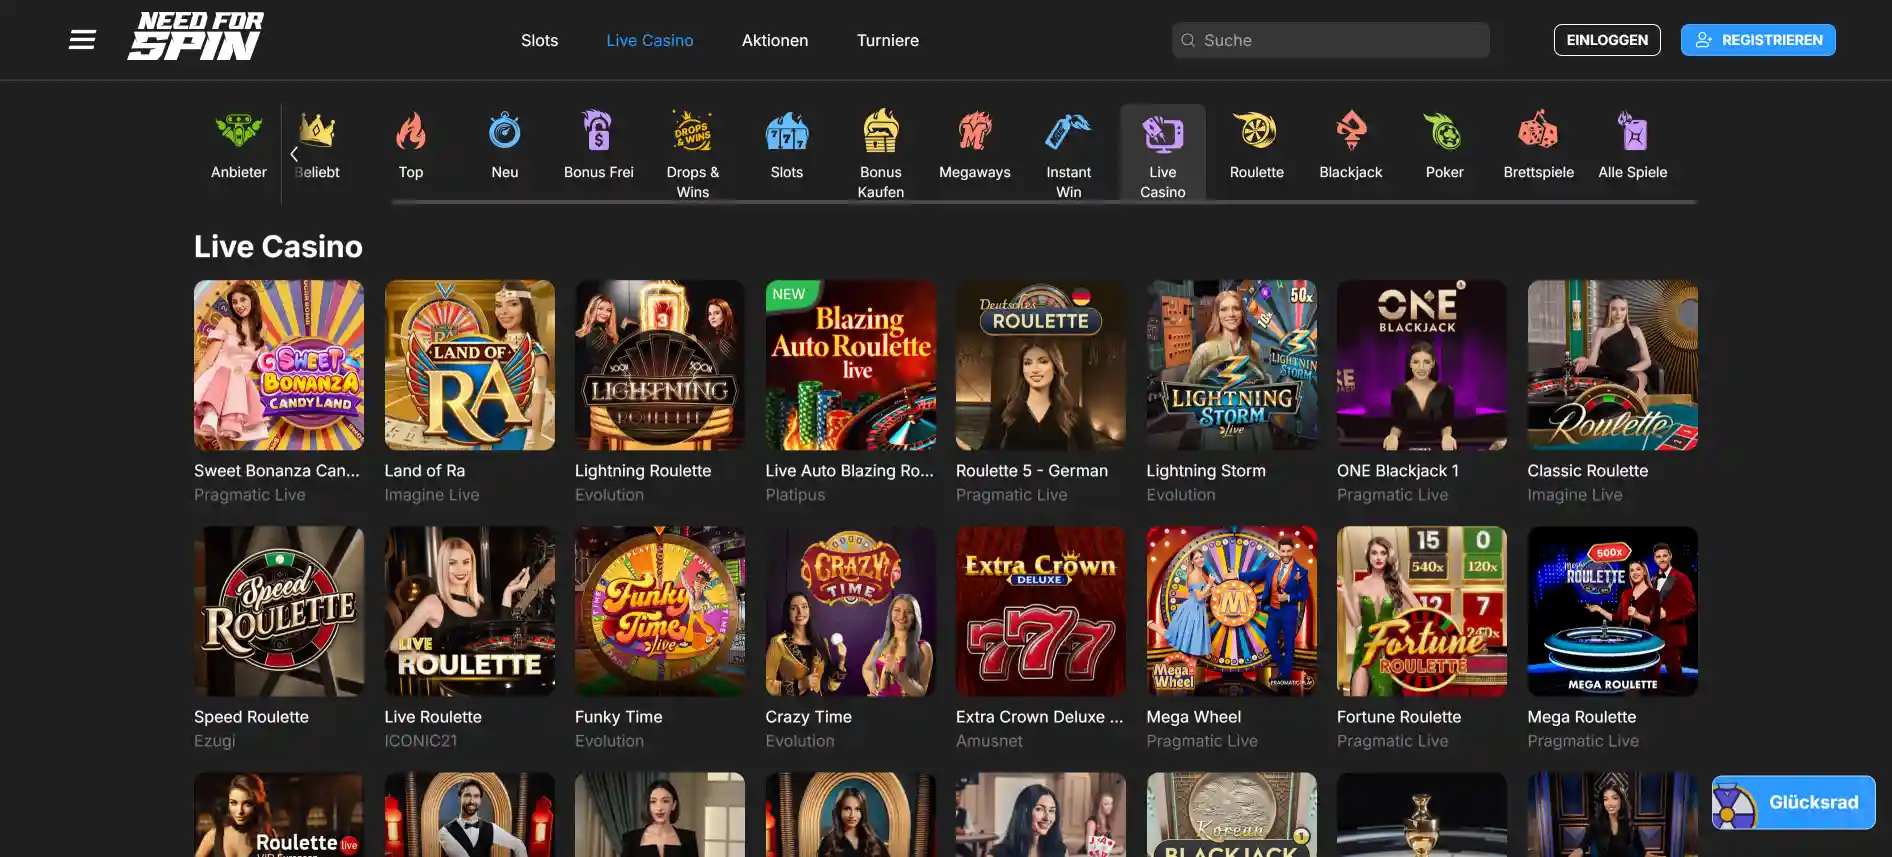This screenshot has height=857, width=1892.
Task: Launch the Classic Roulette game
Action: click(x=1613, y=365)
